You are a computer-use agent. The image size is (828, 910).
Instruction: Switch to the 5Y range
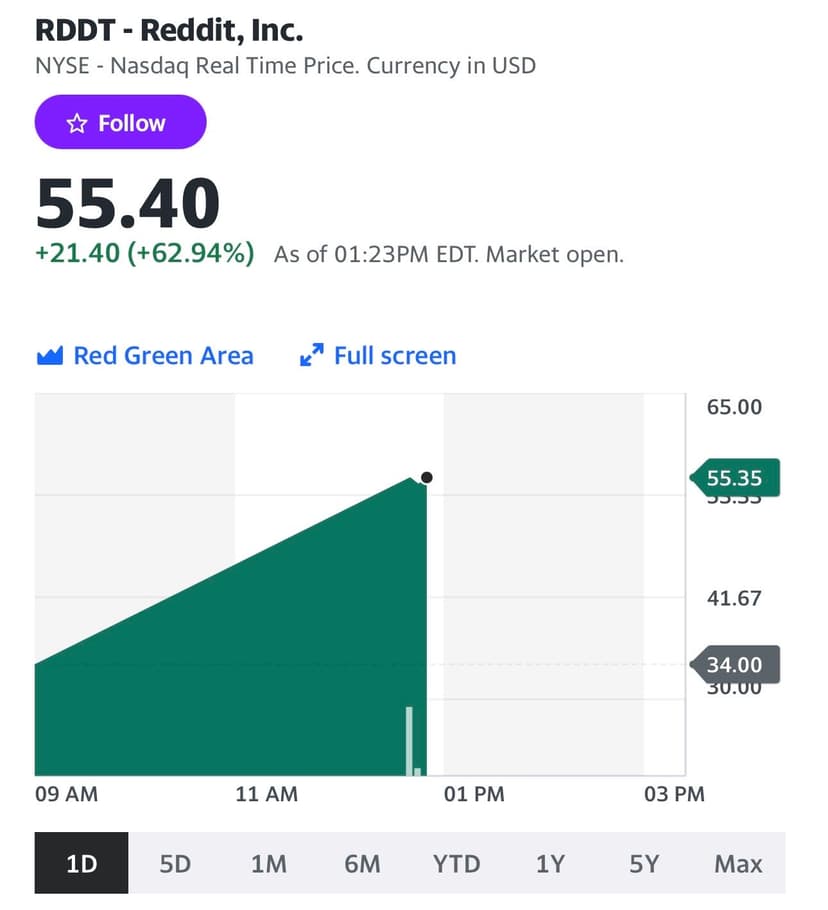click(644, 863)
